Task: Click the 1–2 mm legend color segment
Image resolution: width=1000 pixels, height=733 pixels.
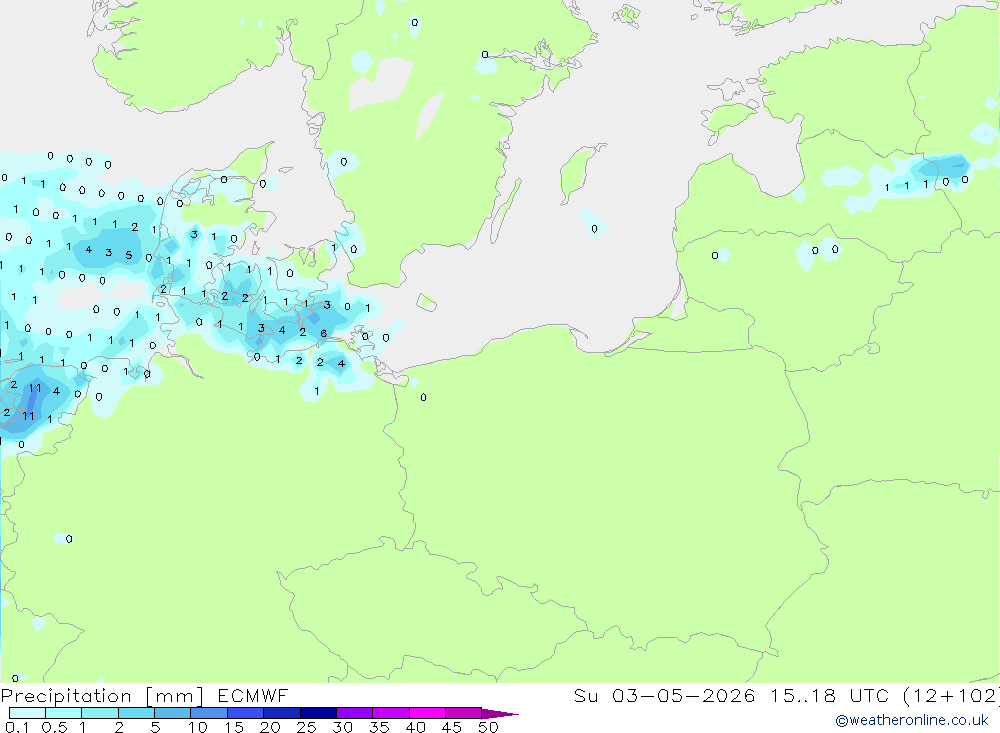Action: (x=100, y=713)
